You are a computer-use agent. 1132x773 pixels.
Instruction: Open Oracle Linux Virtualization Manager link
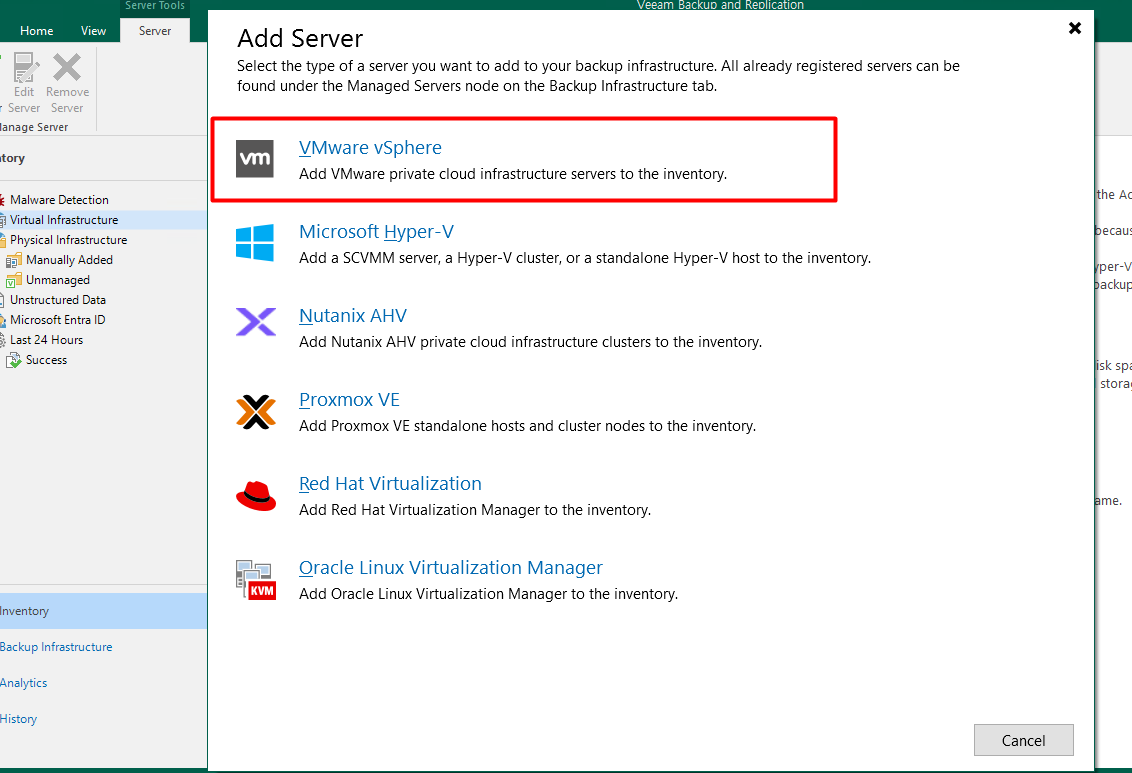(x=450, y=568)
